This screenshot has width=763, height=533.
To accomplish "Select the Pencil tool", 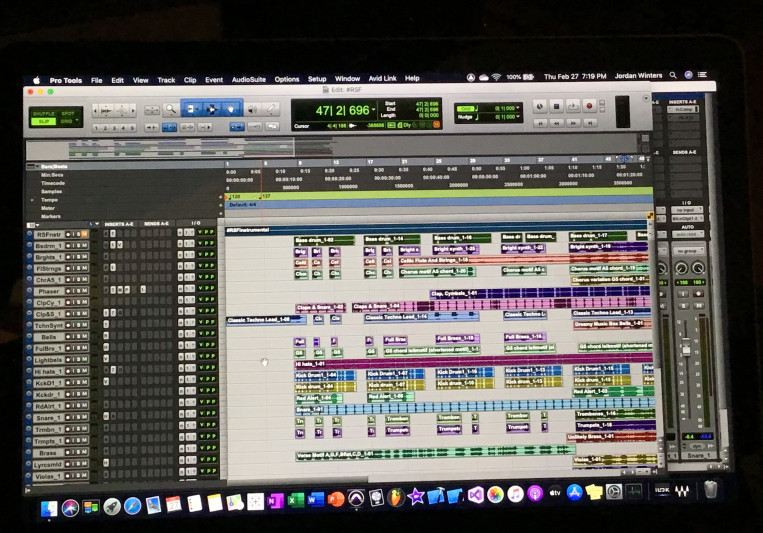I will click(271, 110).
